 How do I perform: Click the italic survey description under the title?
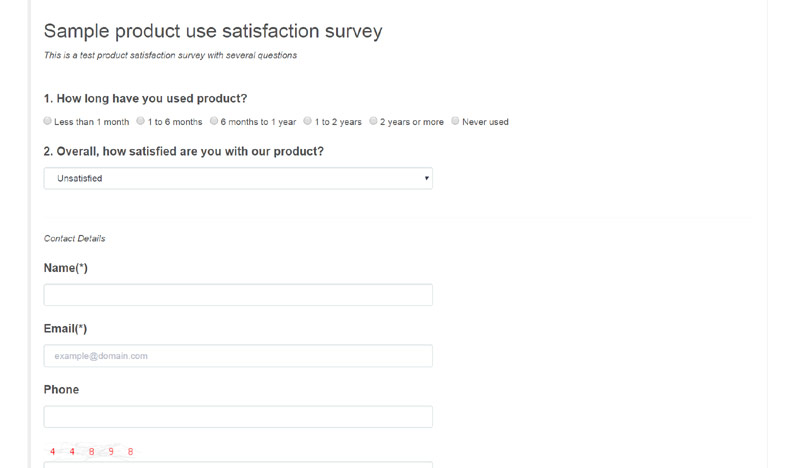170,56
